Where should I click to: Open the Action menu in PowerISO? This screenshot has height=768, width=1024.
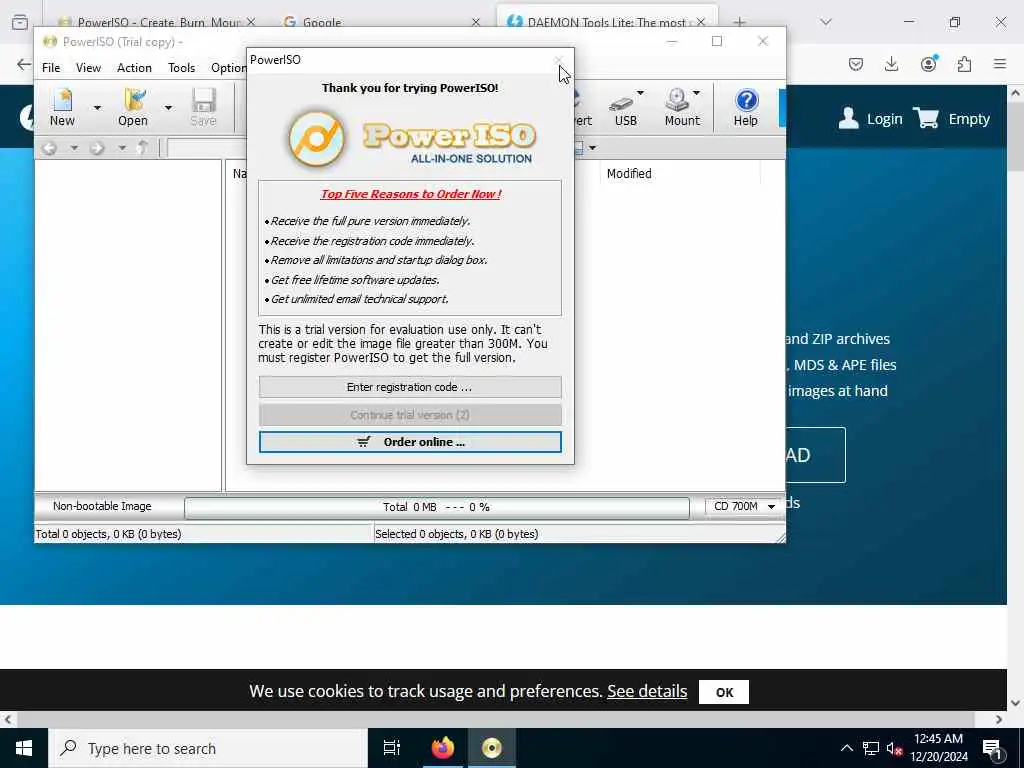click(x=134, y=68)
